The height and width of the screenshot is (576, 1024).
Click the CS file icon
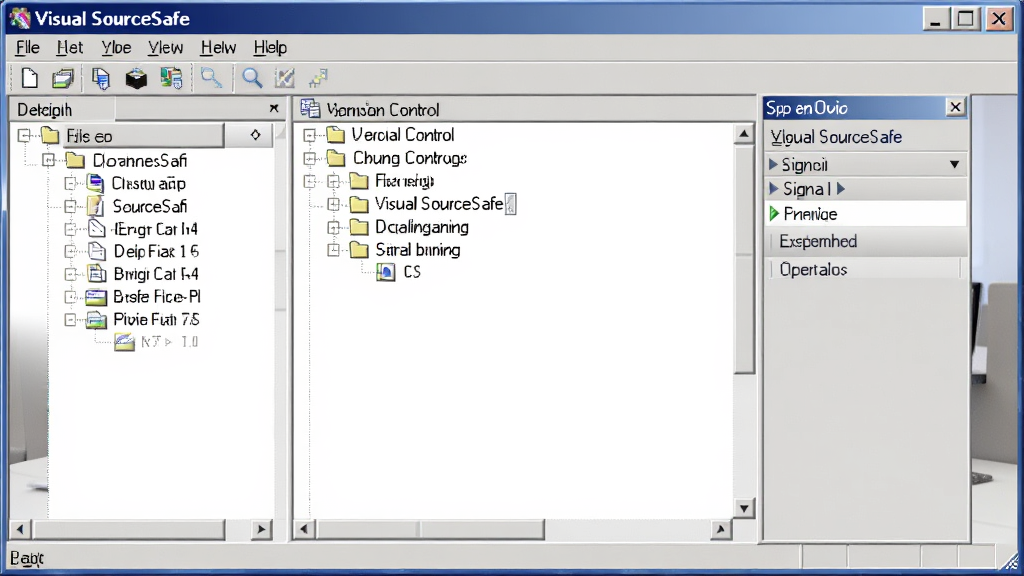(385, 272)
